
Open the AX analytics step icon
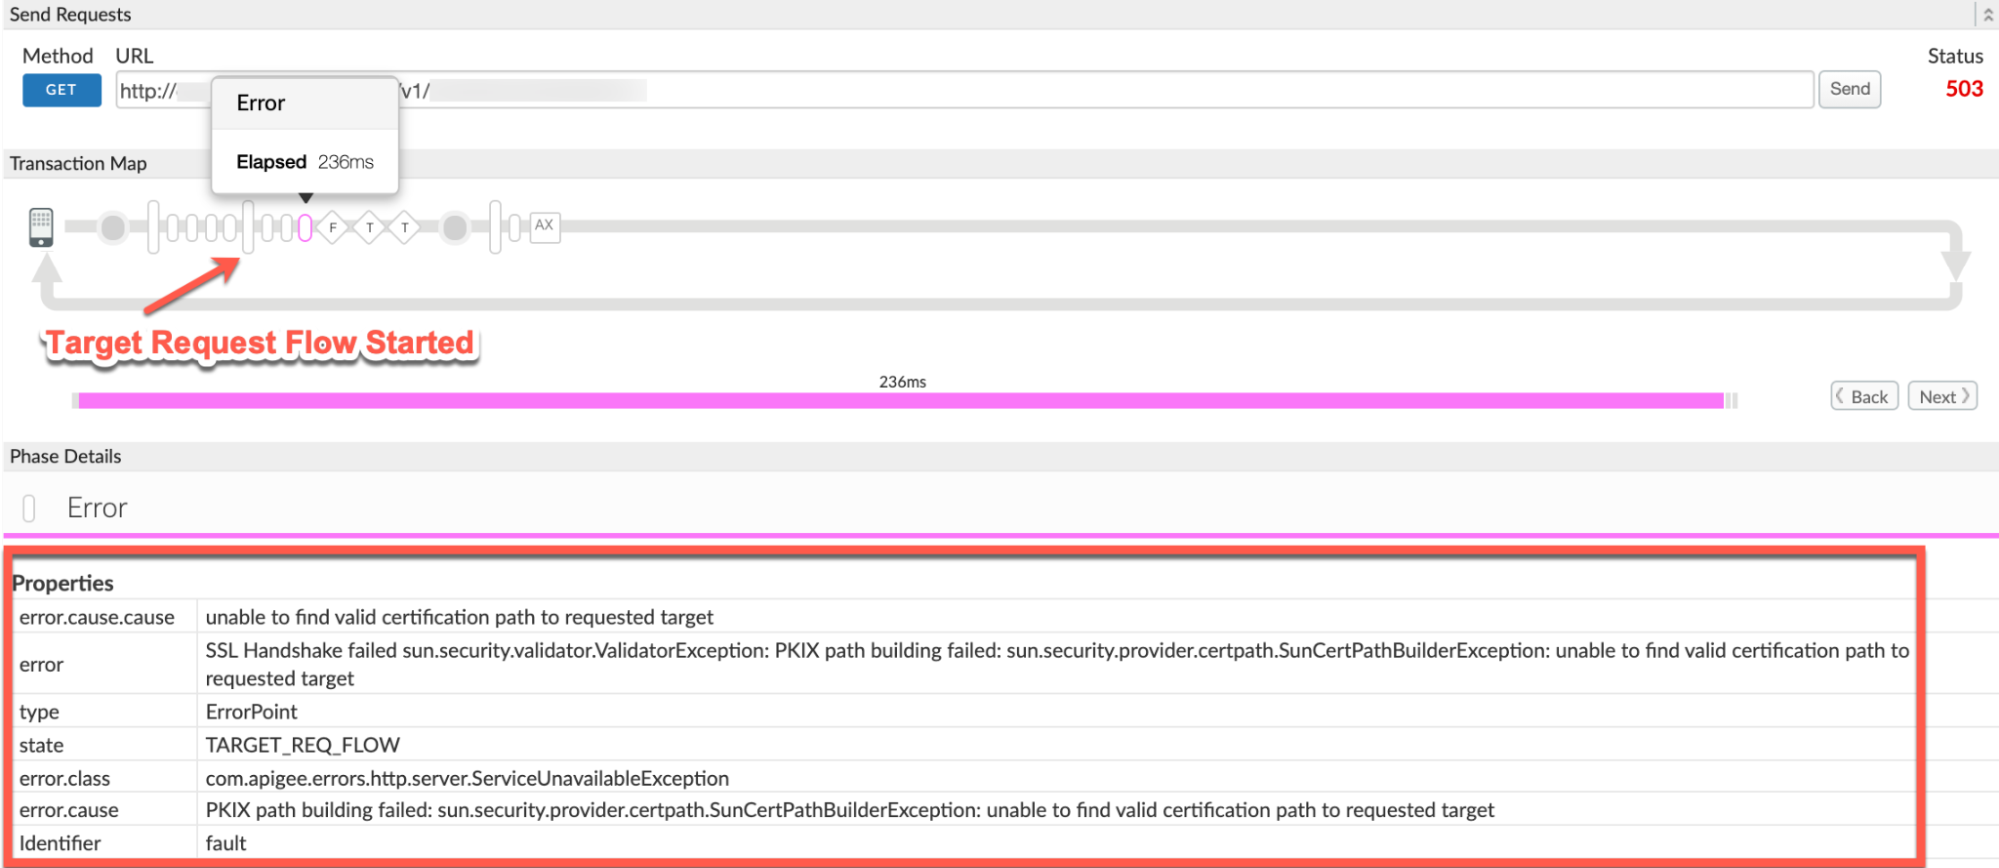[544, 226]
